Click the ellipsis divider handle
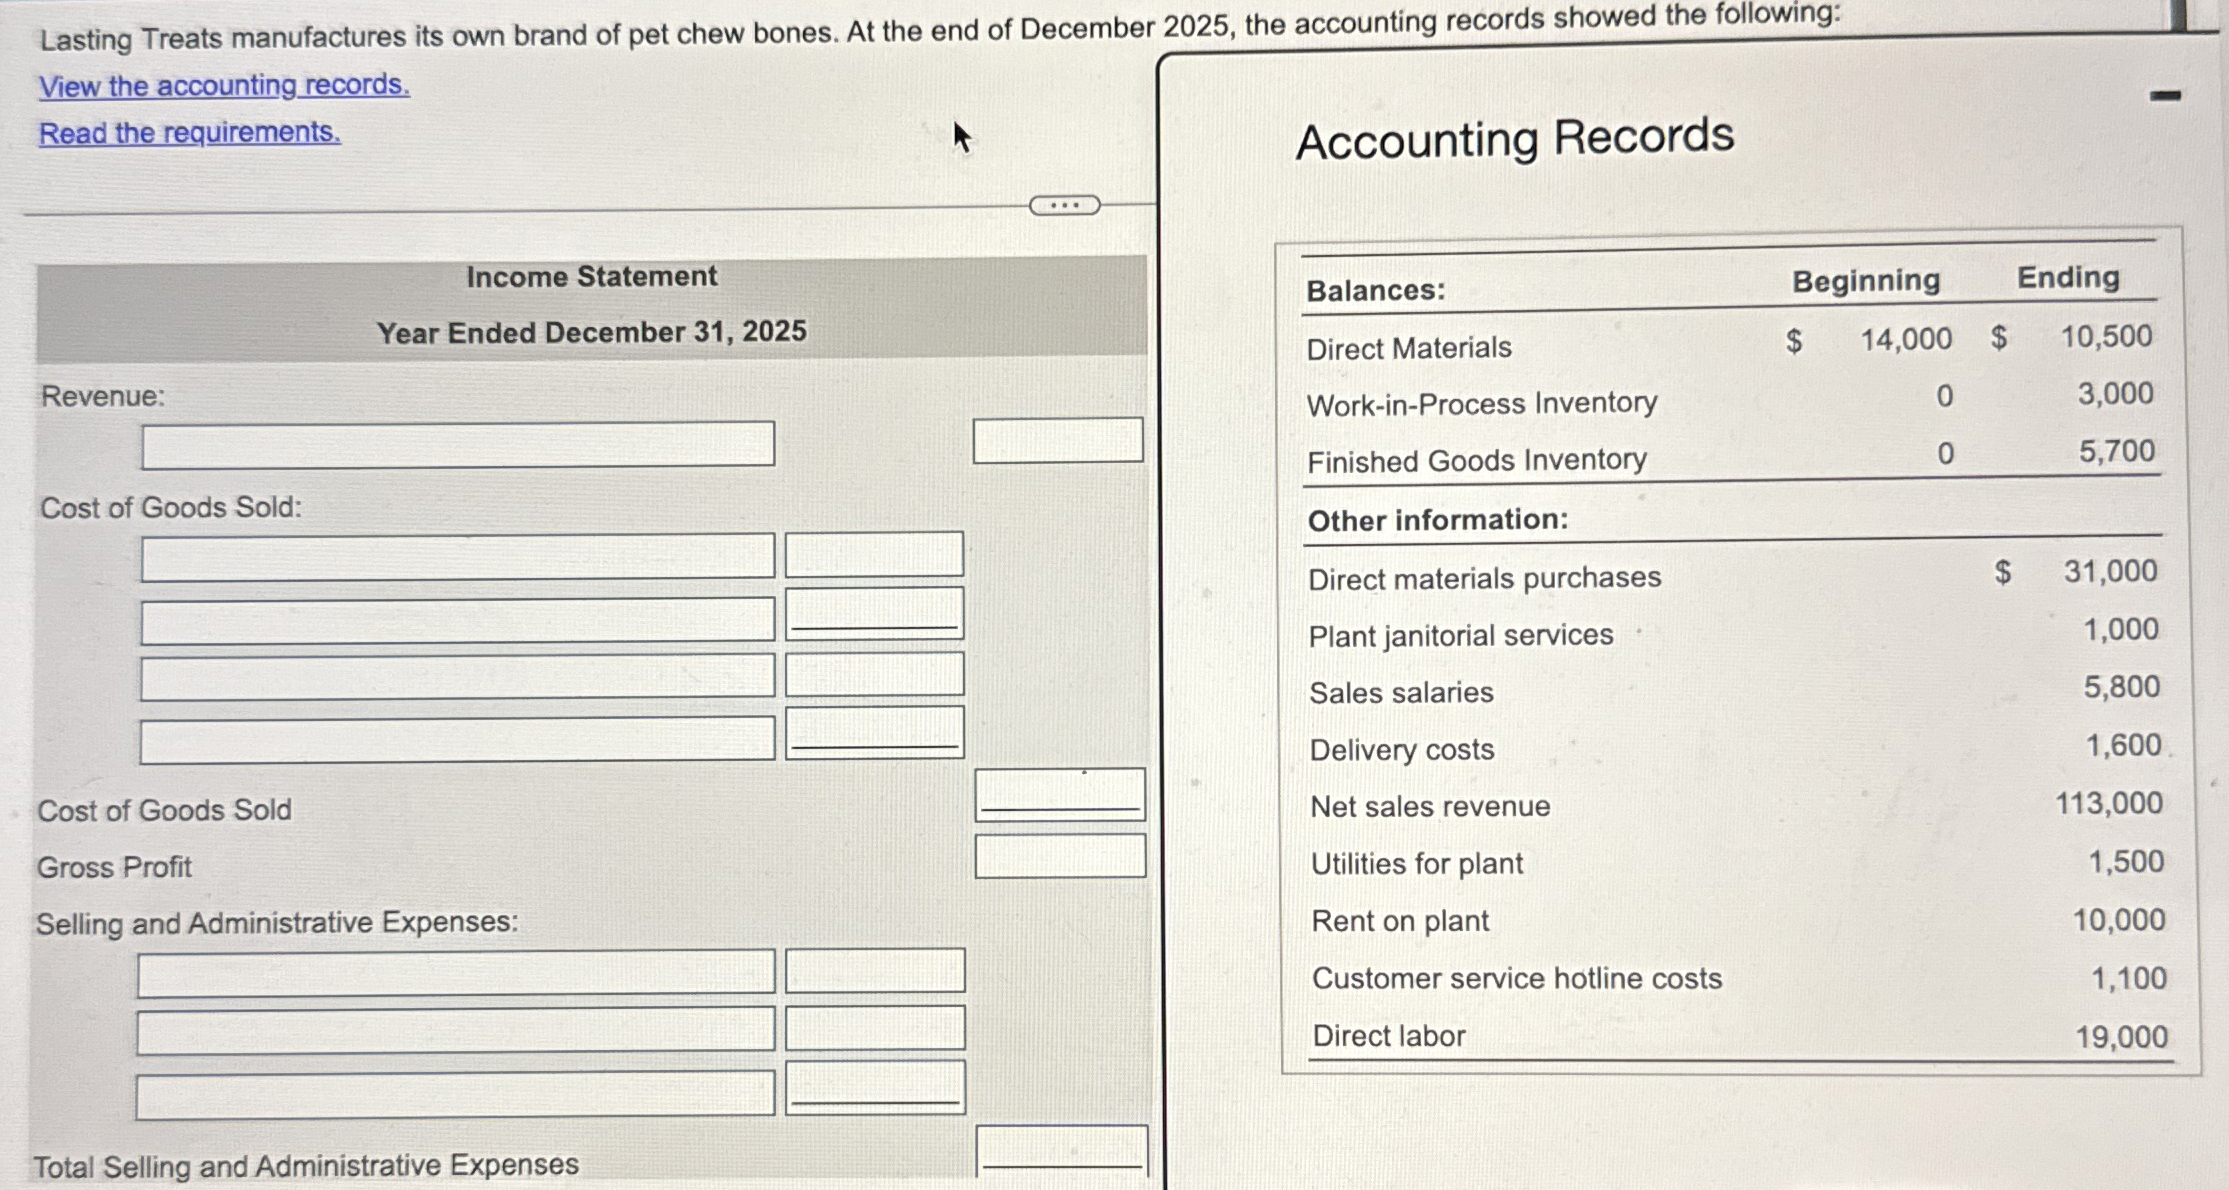The height and width of the screenshot is (1190, 2229). pos(1064,206)
